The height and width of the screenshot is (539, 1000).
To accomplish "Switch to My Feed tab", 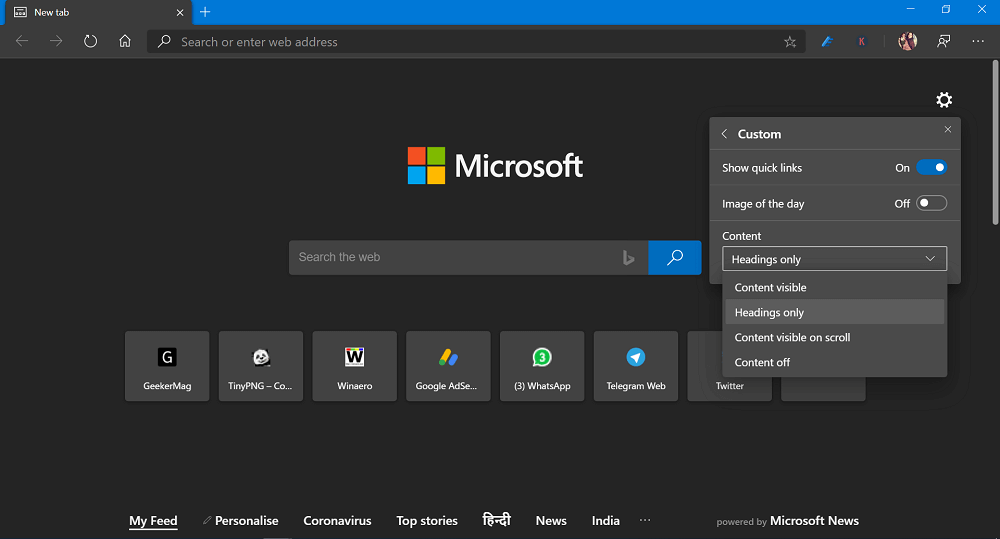I will pyautogui.click(x=153, y=521).
